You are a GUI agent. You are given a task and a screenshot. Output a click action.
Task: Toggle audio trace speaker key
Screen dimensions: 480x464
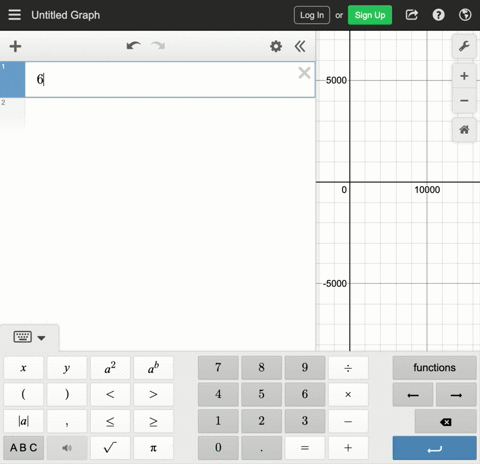pos(67,448)
